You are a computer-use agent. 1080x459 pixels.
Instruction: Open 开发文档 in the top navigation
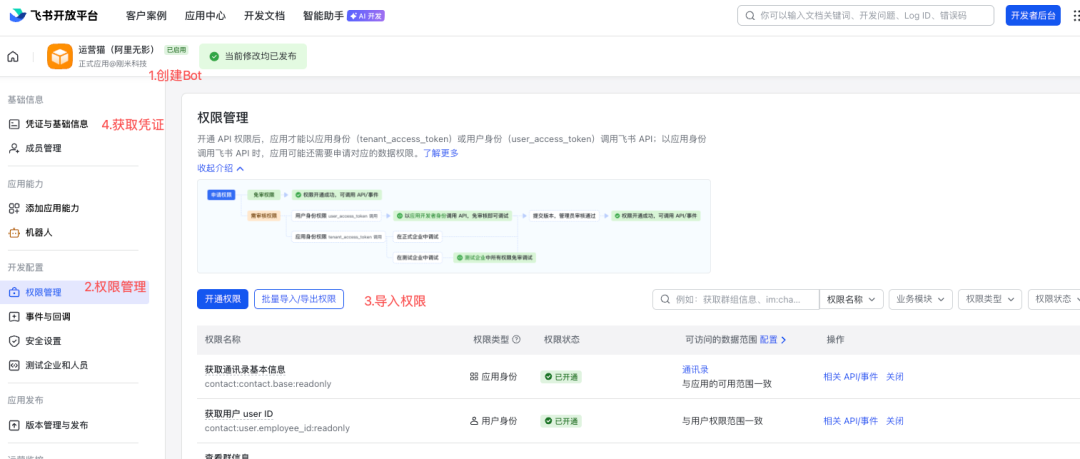tap(265, 16)
